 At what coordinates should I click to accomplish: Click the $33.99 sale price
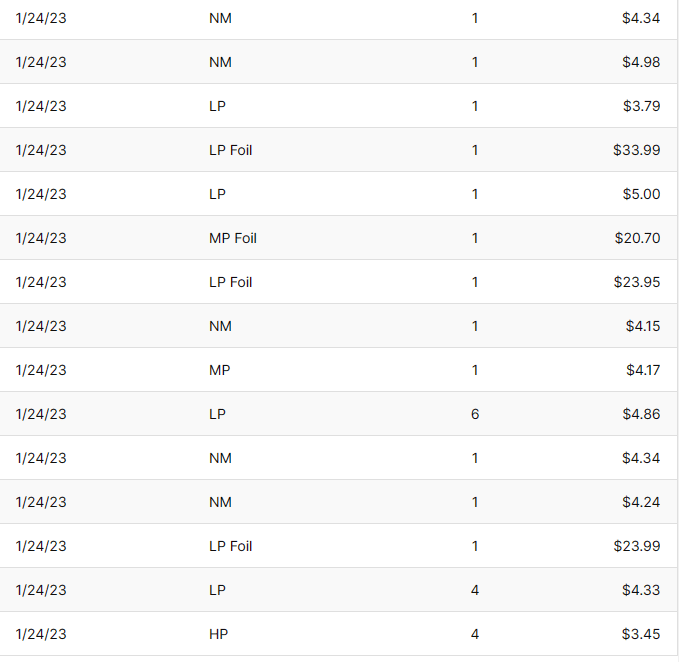click(x=636, y=150)
